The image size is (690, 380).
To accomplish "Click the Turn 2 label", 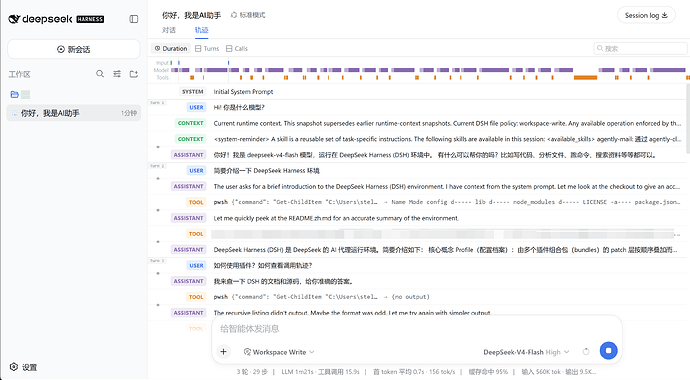I will (x=157, y=166).
